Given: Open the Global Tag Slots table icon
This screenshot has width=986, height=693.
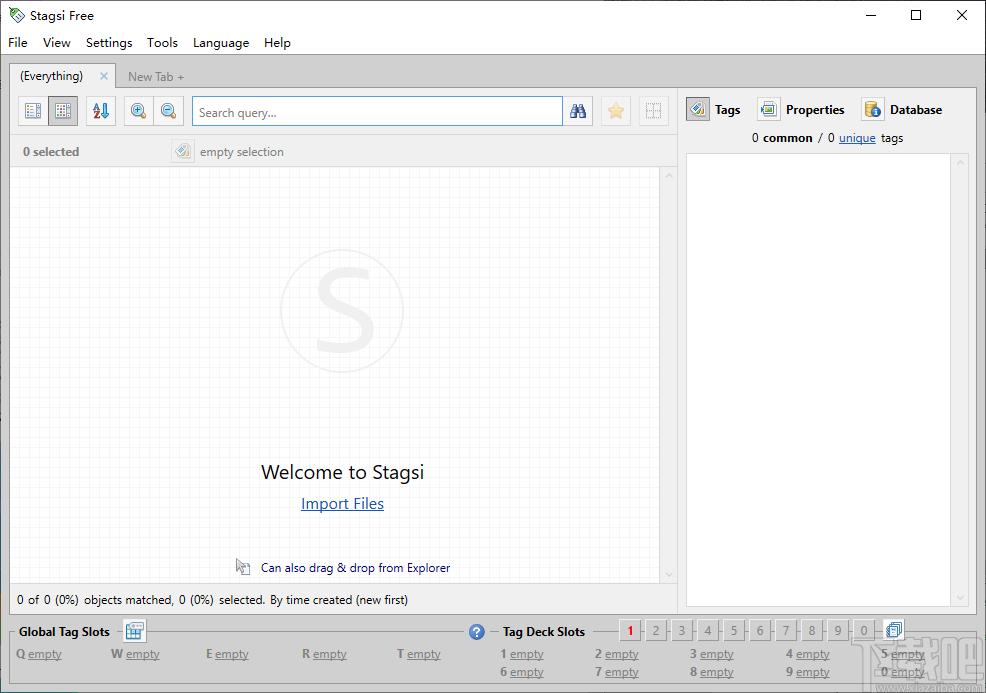Looking at the screenshot, I should pos(135,631).
